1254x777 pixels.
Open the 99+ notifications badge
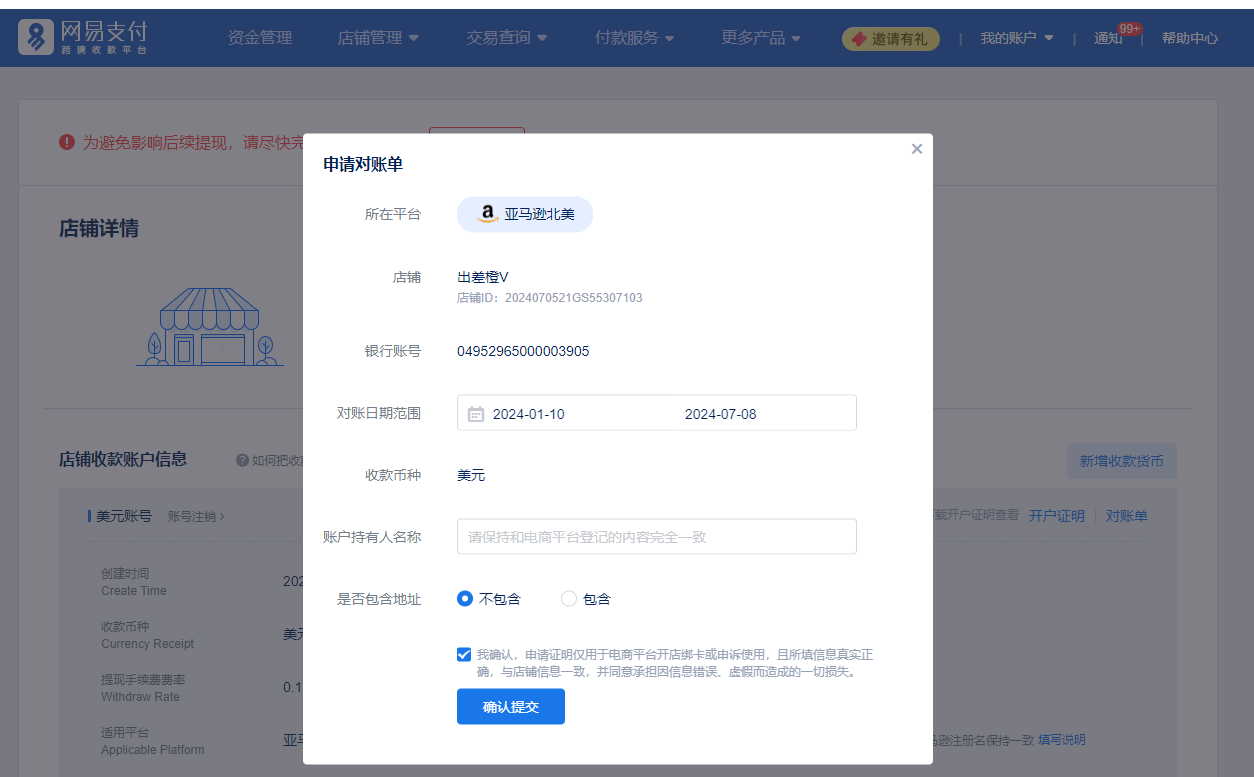coord(1129,29)
